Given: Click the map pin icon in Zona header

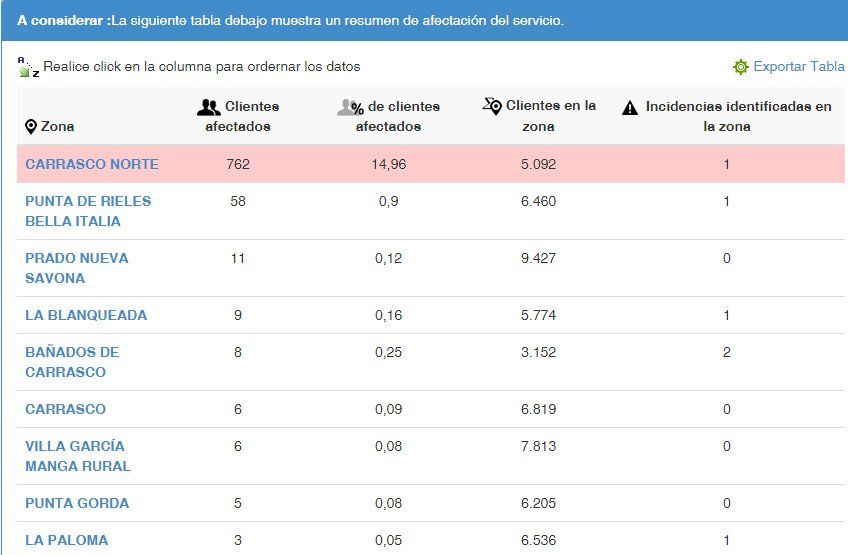Looking at the screenshot, I should [31, 127].
